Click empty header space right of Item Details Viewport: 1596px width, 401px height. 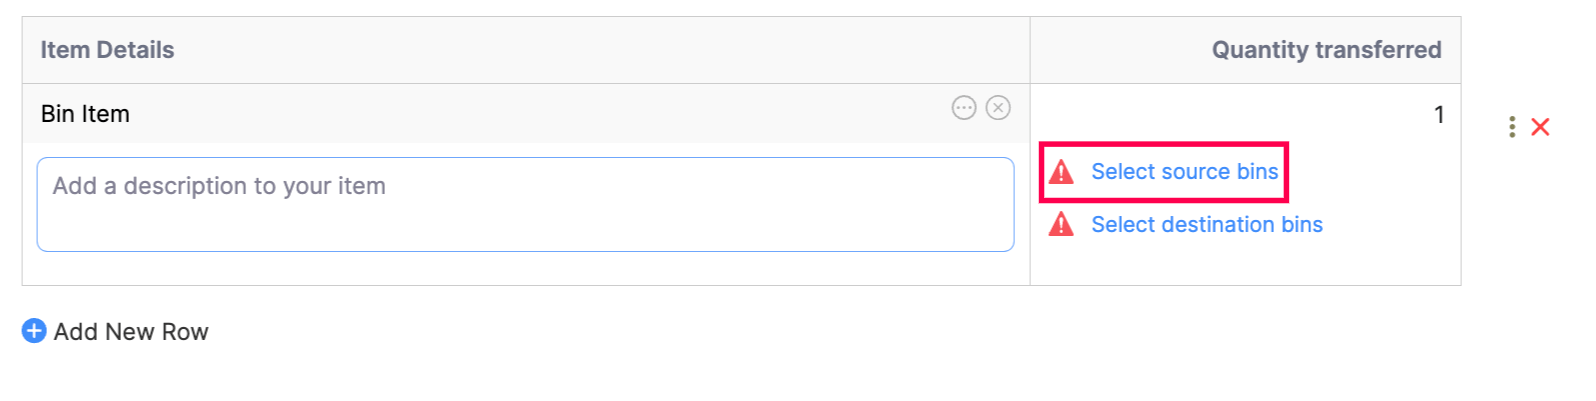pos(600,50)
